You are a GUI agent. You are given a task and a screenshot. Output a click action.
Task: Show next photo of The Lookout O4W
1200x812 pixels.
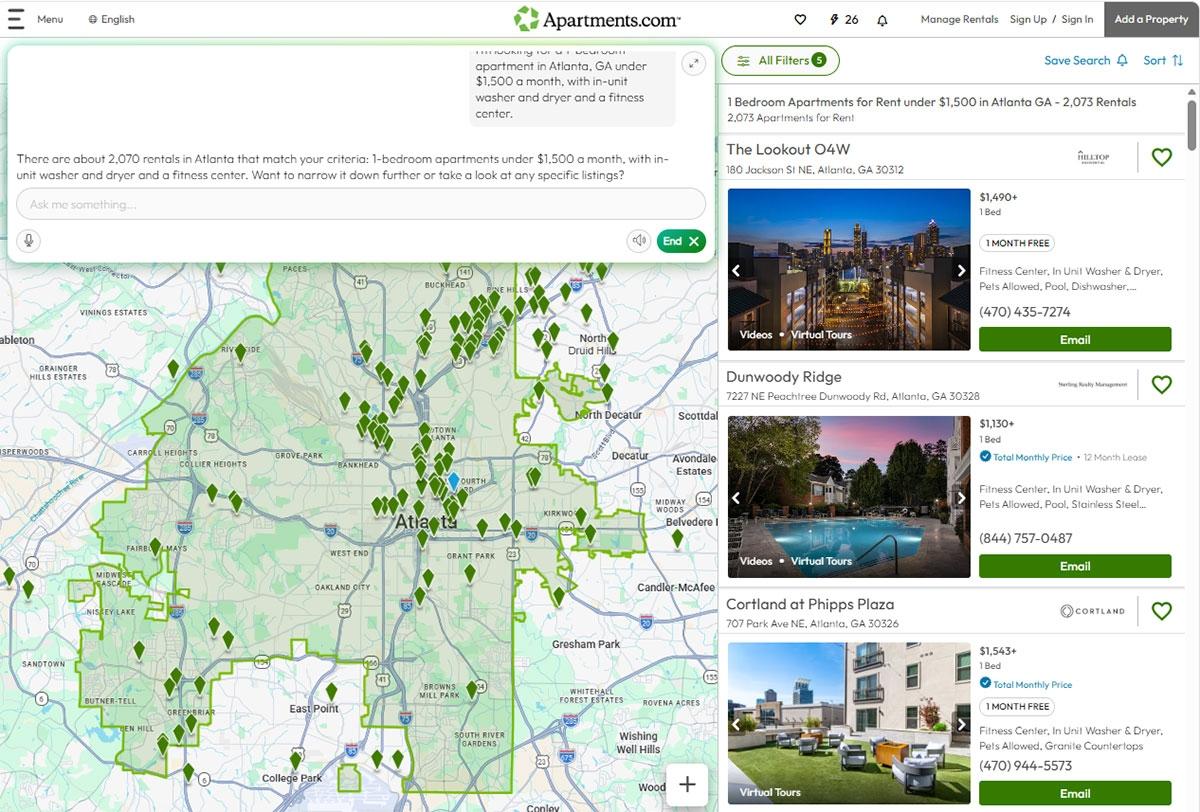[x=962, y=270]
